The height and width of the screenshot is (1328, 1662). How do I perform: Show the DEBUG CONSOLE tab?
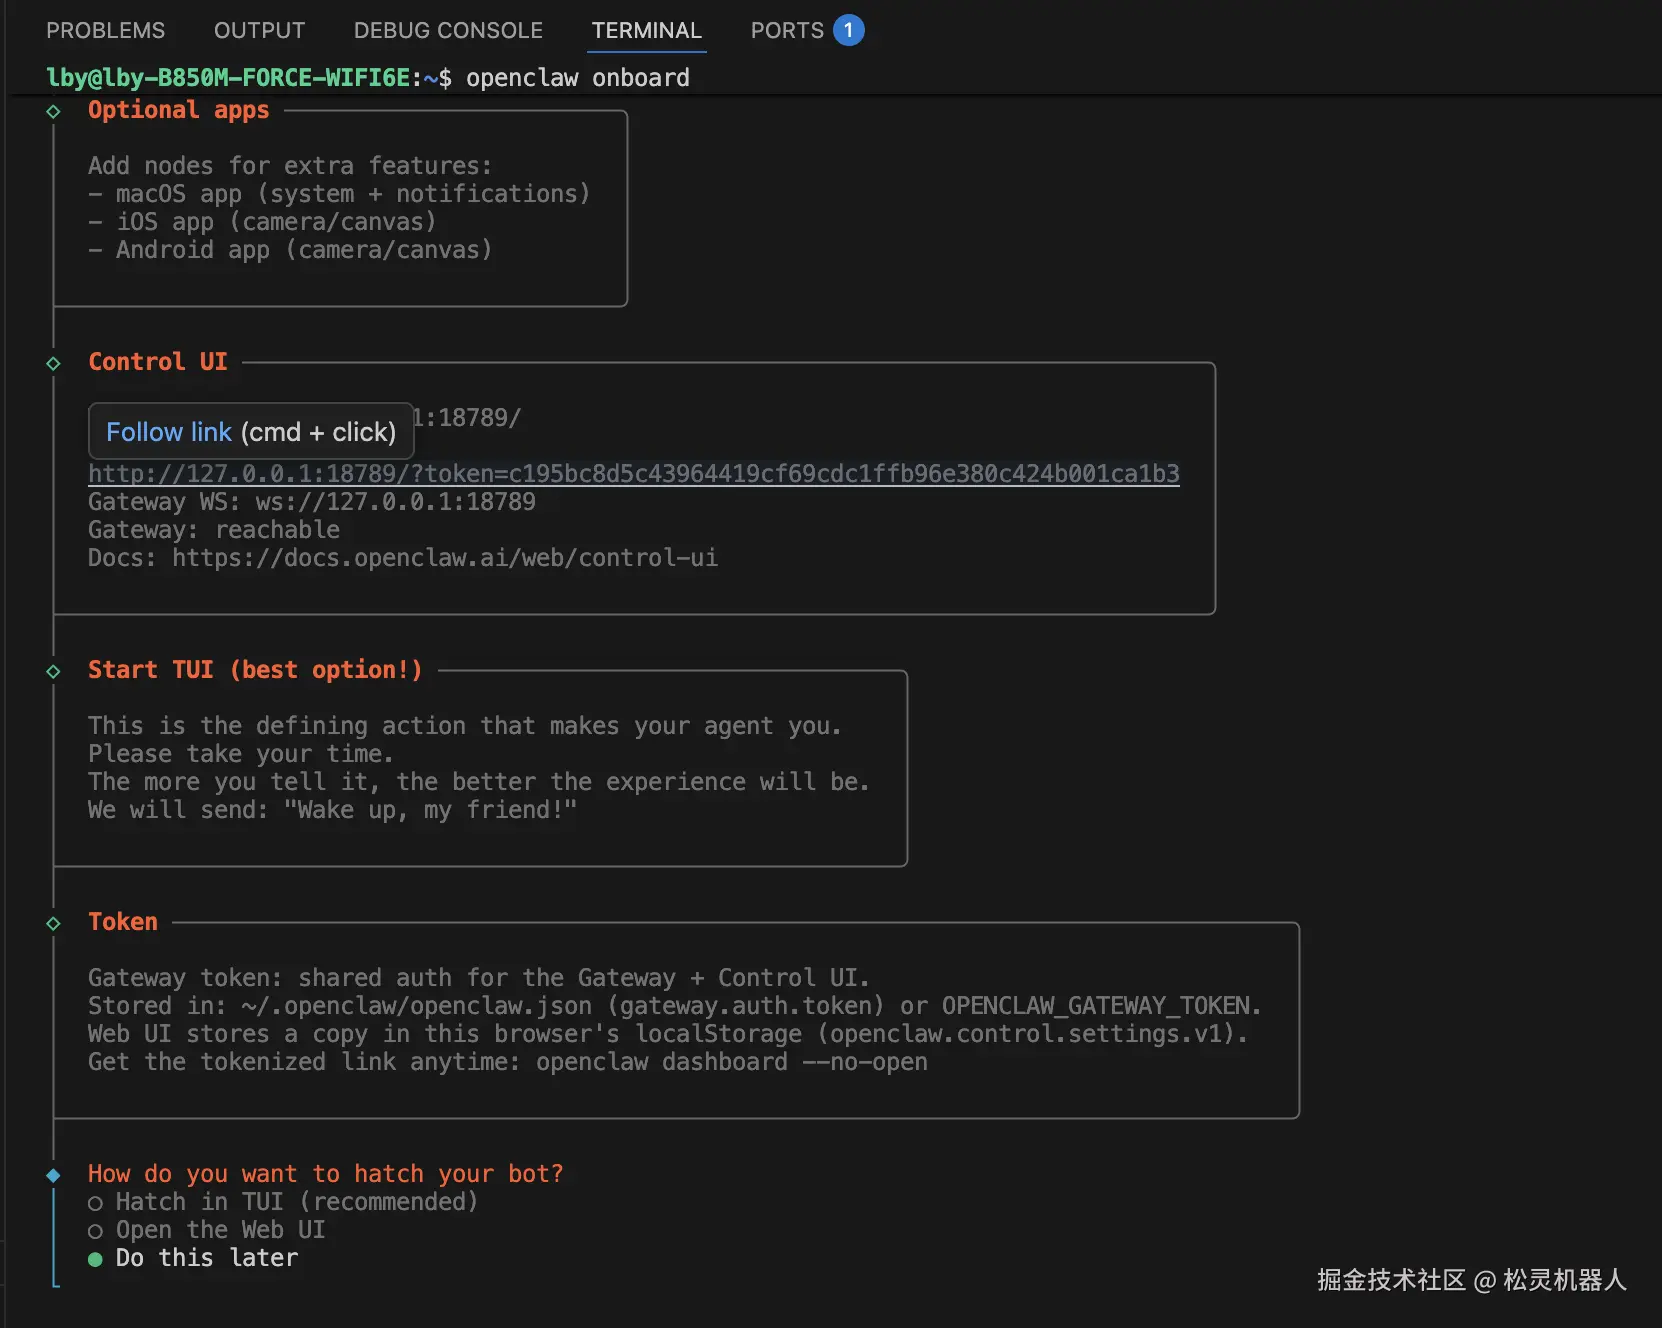coord(448,31)
